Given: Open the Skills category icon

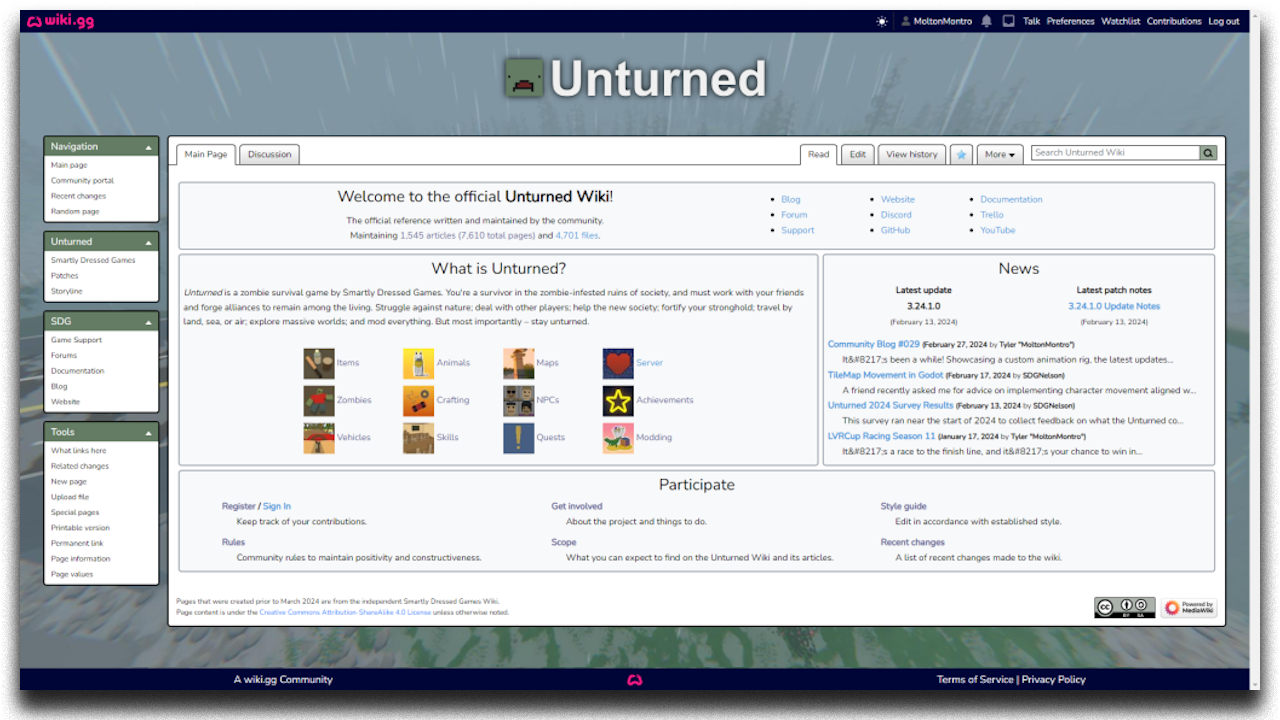Looking at the screenshot, I should [x=419, y=437].
